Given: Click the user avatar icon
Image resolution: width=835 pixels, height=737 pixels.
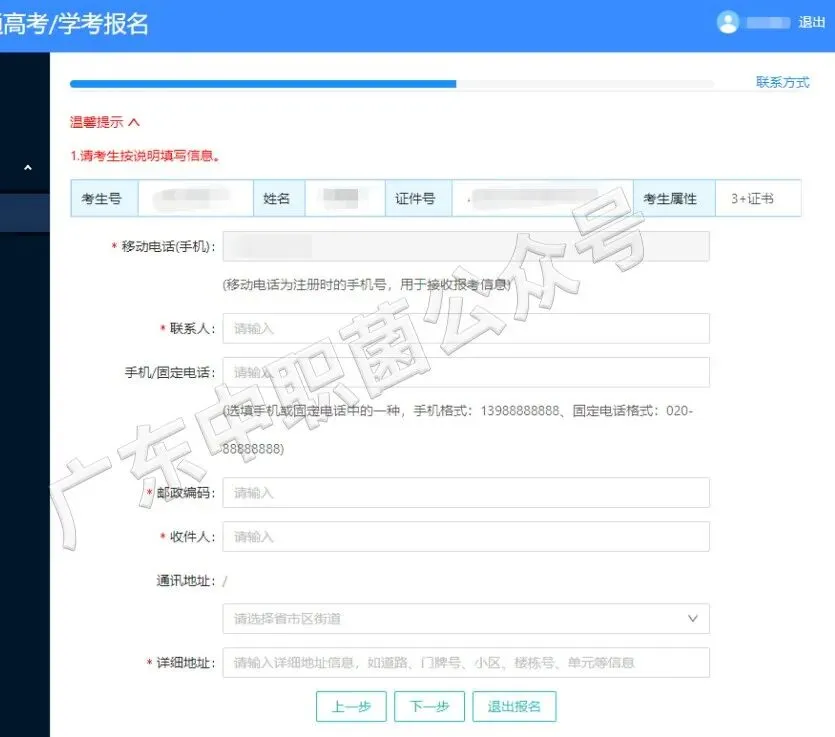Looking at the screenshot, I should 727,22.
